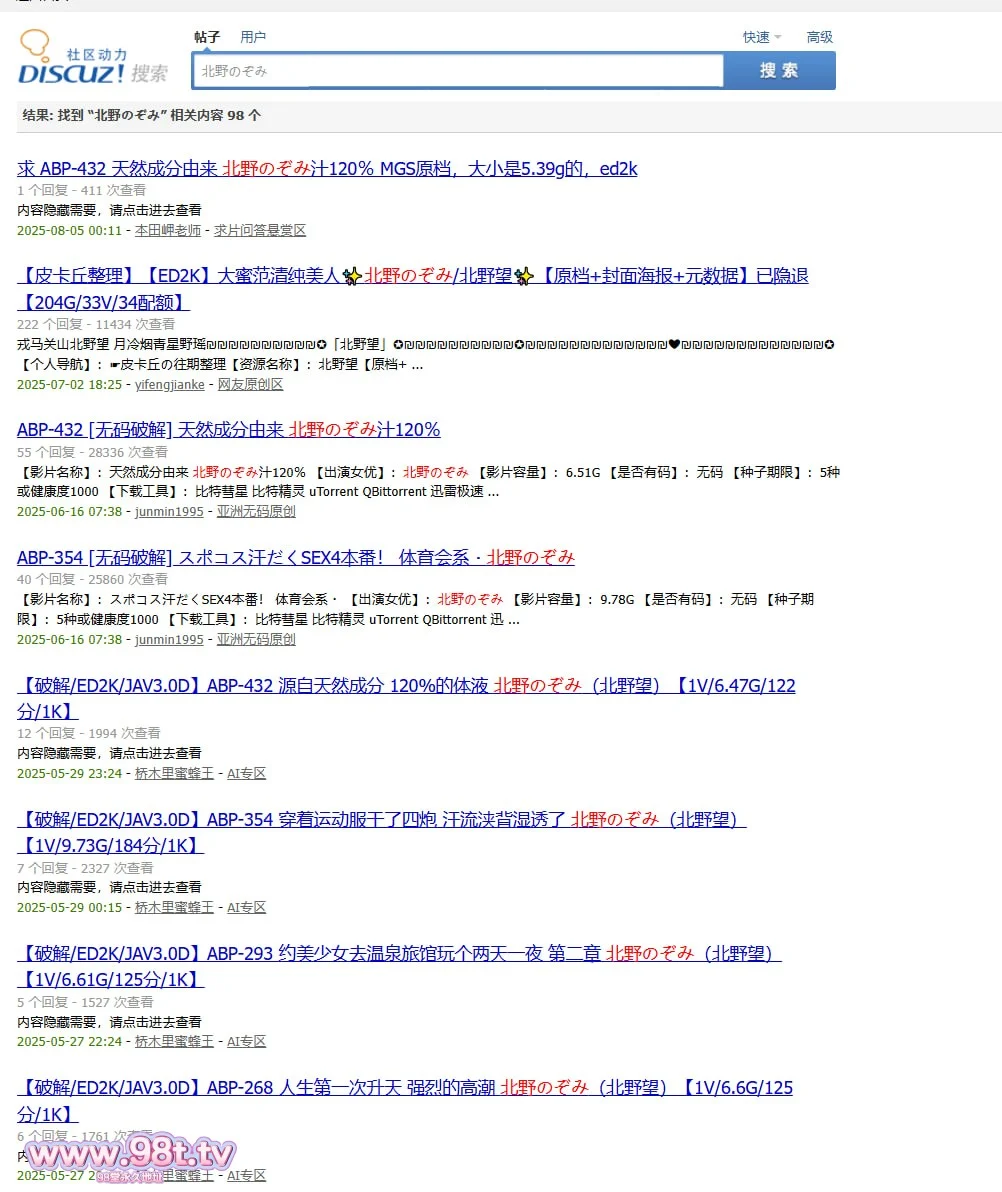Viewport: 1002px width, 1192px height.
Task: Open the ABP-293 result title
Action: tap(398, 954)
